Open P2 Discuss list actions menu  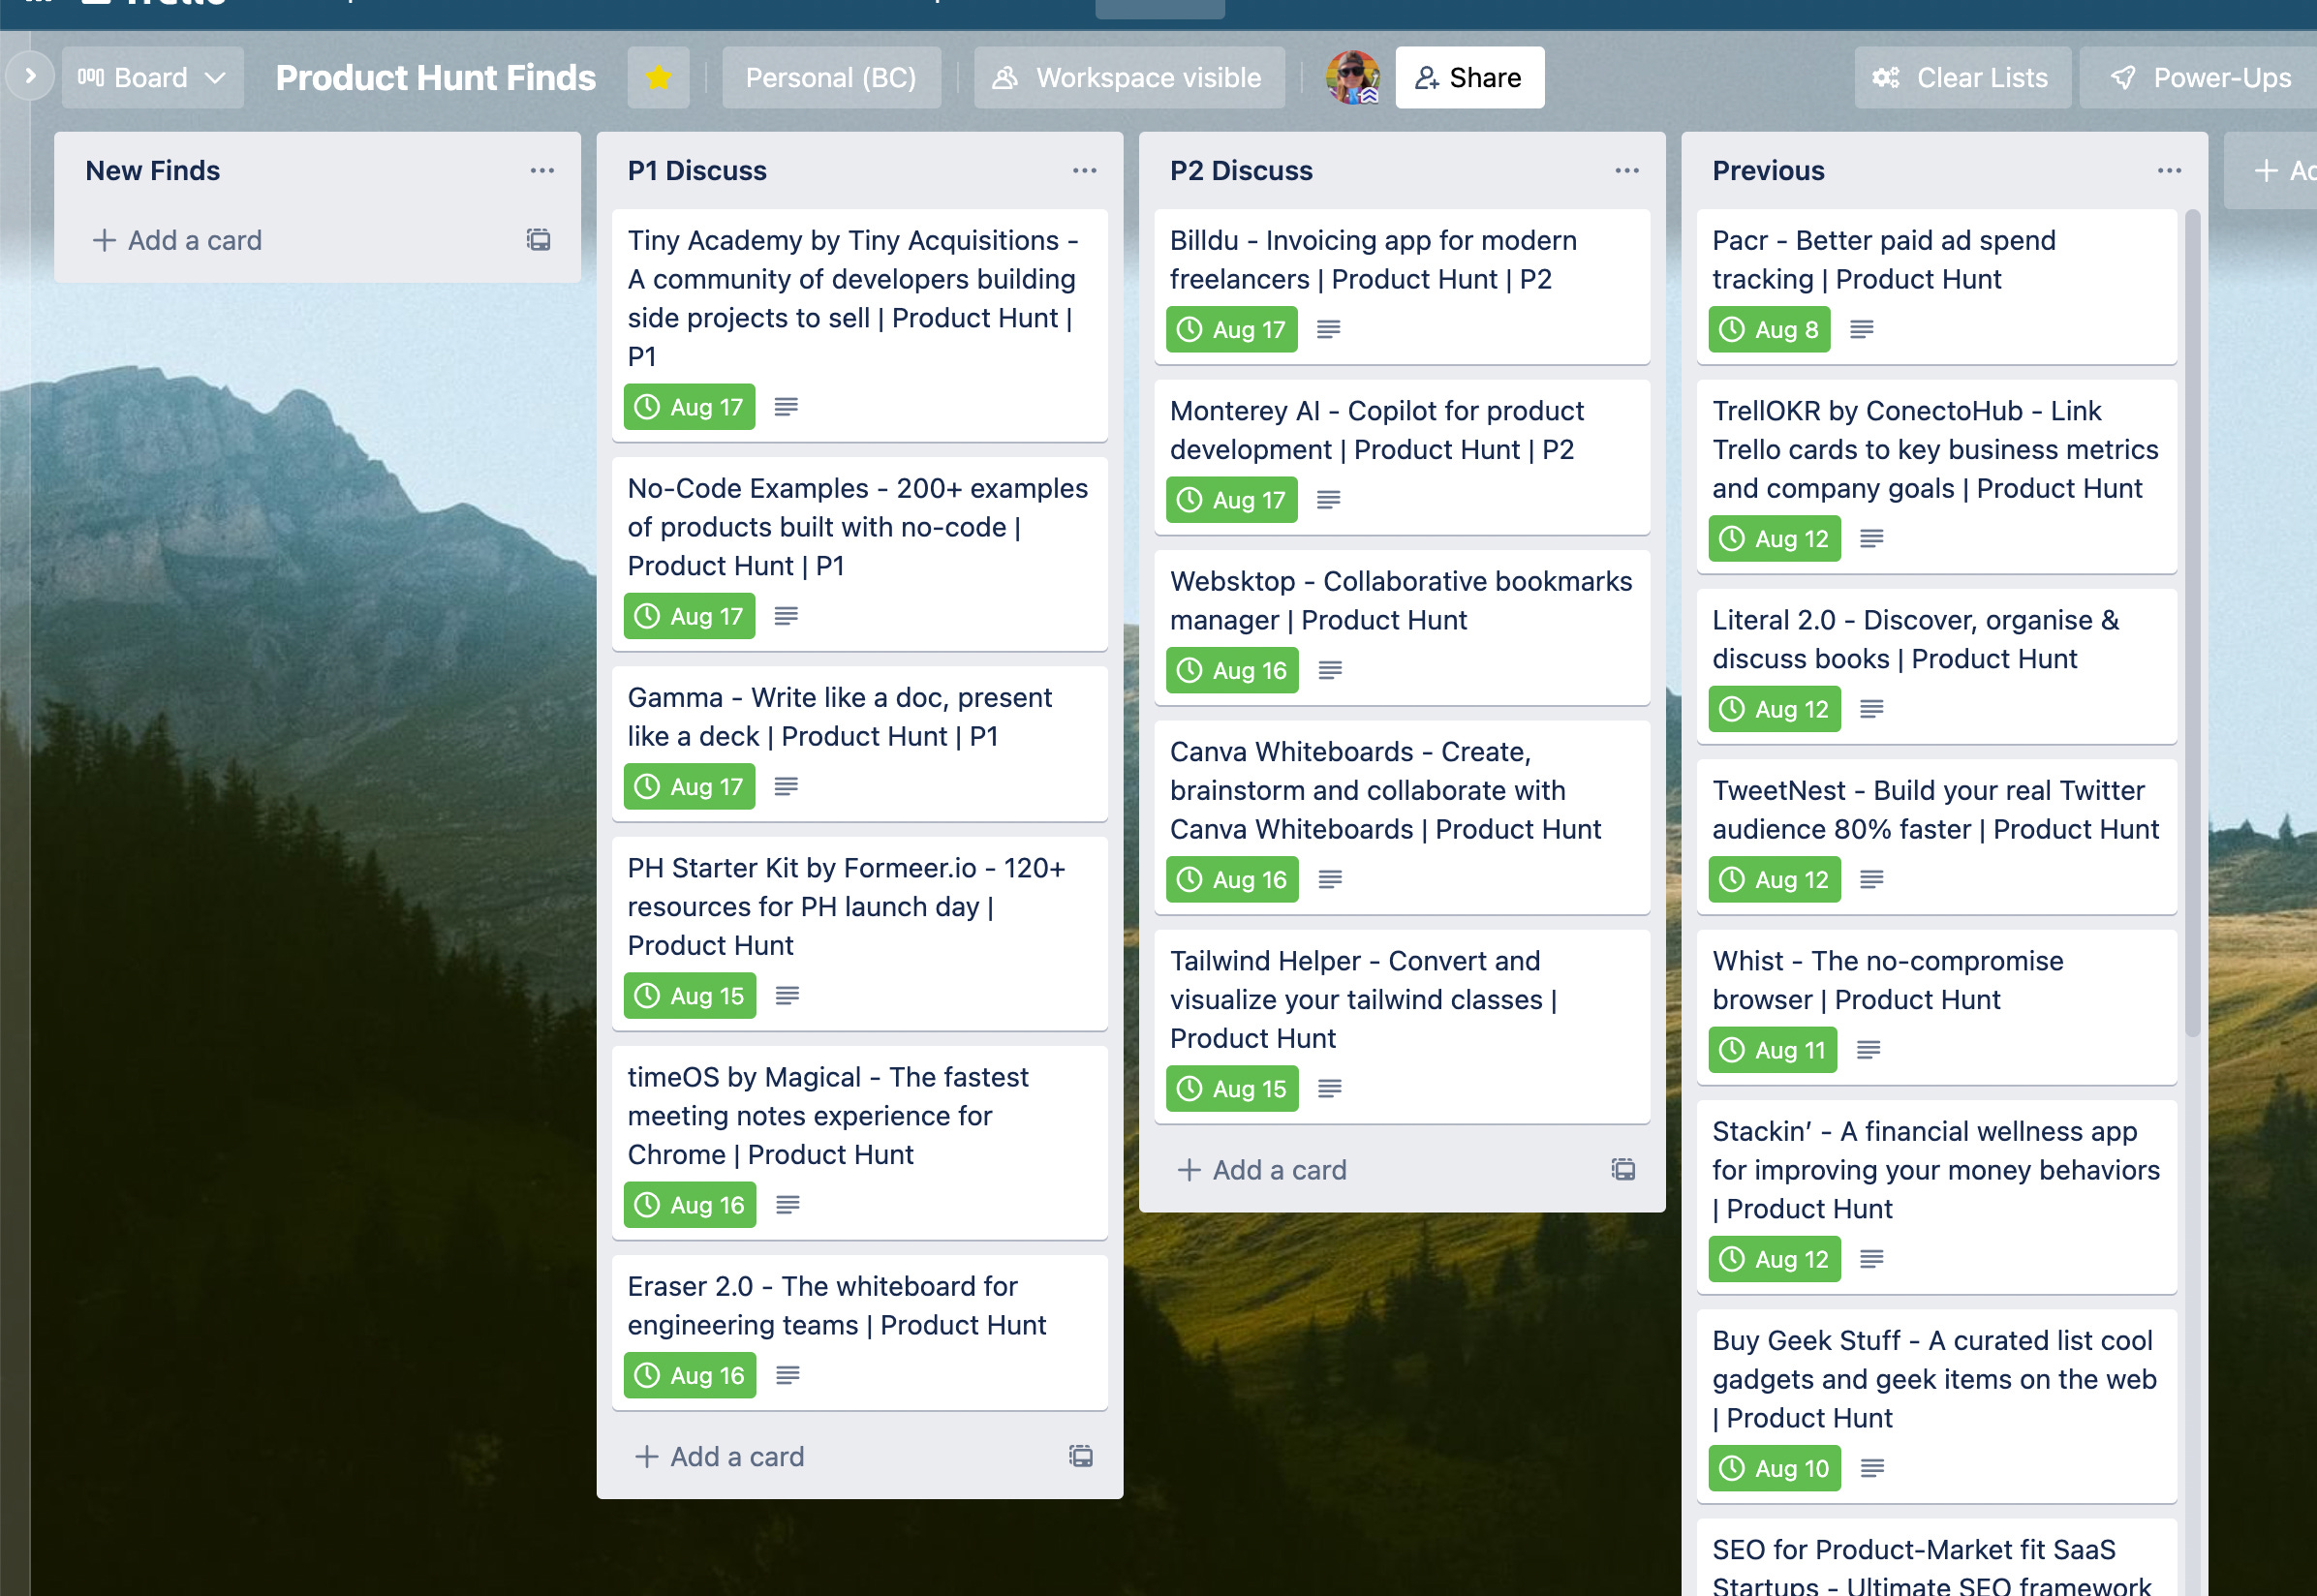(x=1627, y=171)
